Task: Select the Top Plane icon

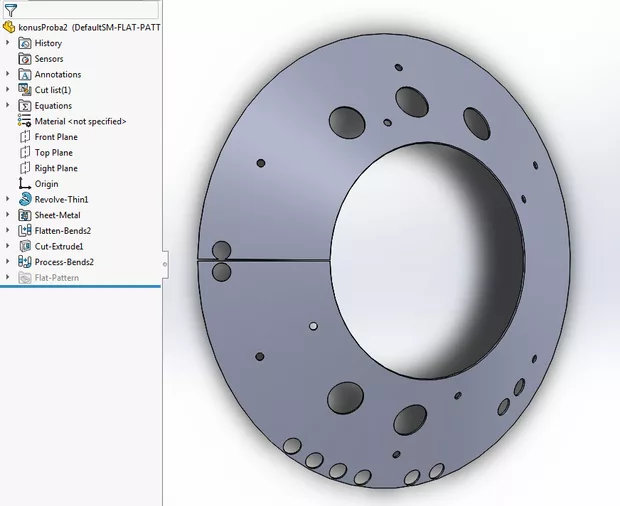Action: [x=26, y=153]
